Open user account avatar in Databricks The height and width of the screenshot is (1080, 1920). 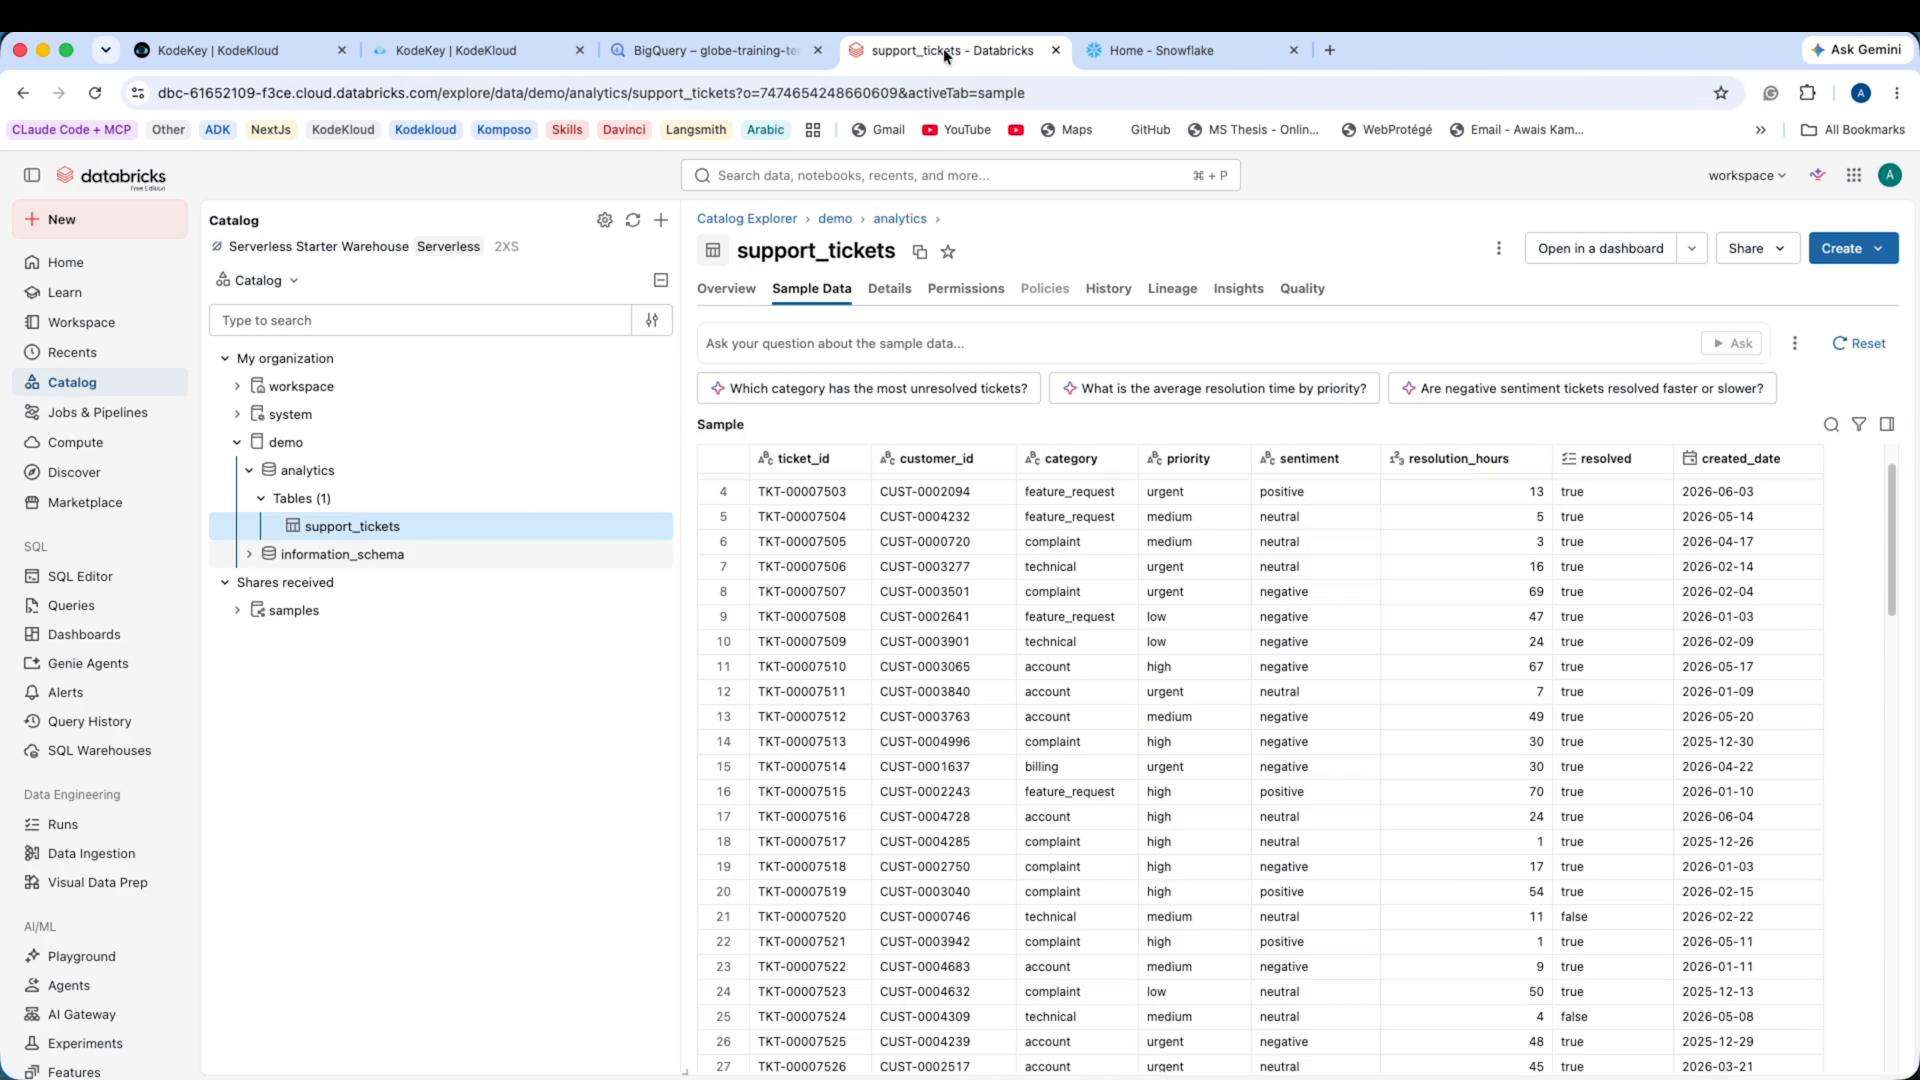click(x=1889, y=175)
